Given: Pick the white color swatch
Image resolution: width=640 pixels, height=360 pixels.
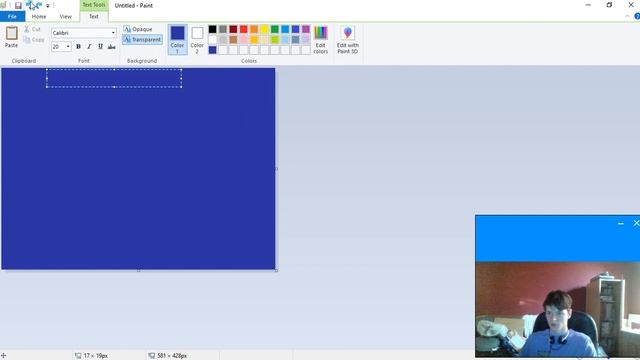Looking at the screenshot, I should tap(212, 40).
